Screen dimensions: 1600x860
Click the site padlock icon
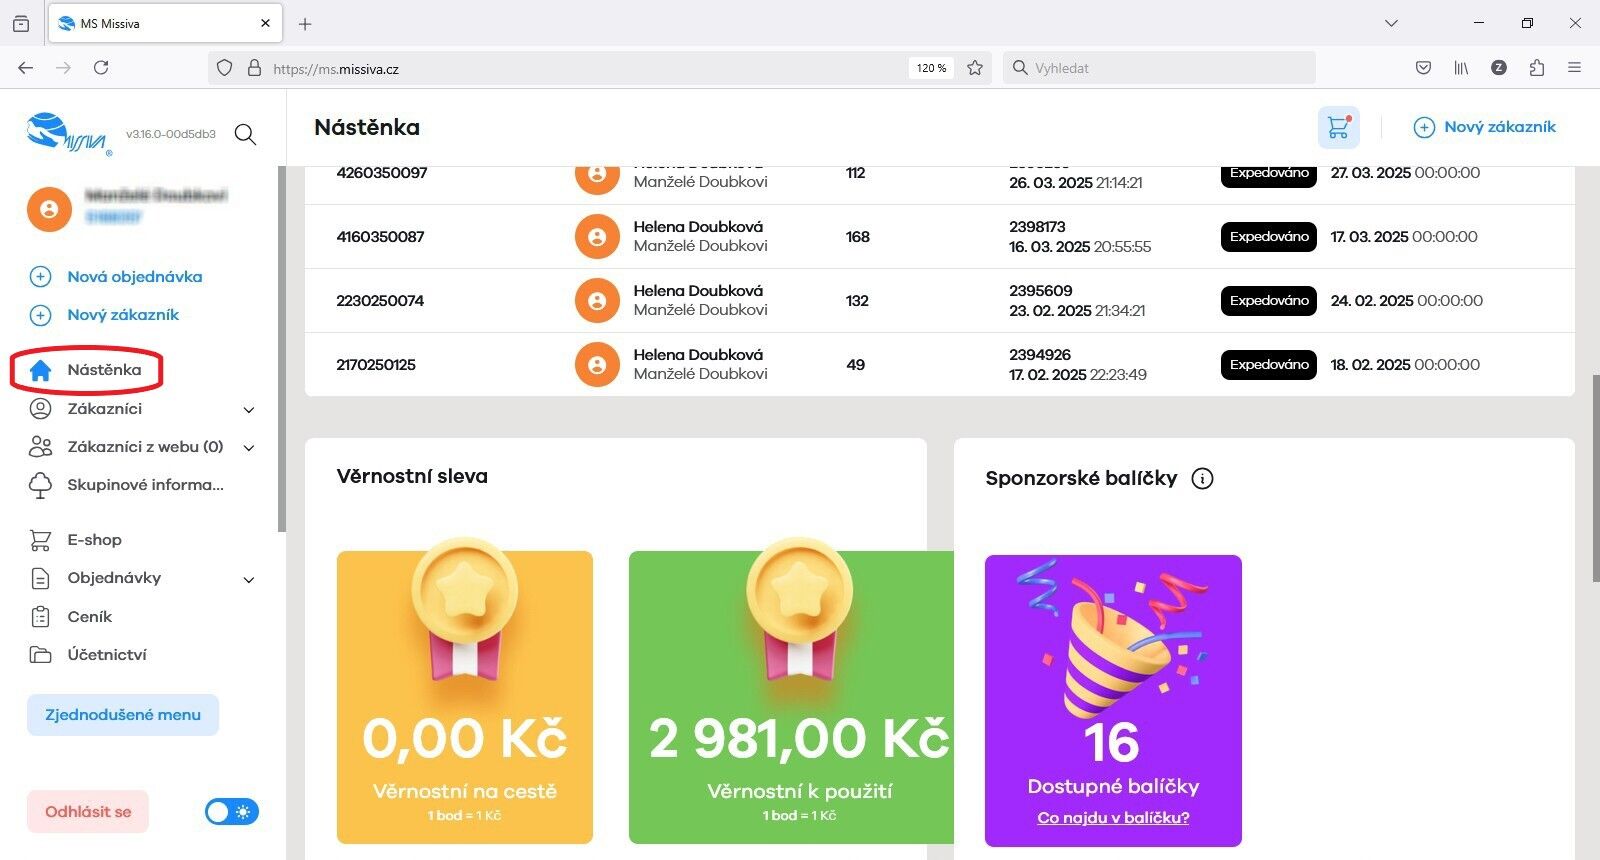click(x=254, y=68)
